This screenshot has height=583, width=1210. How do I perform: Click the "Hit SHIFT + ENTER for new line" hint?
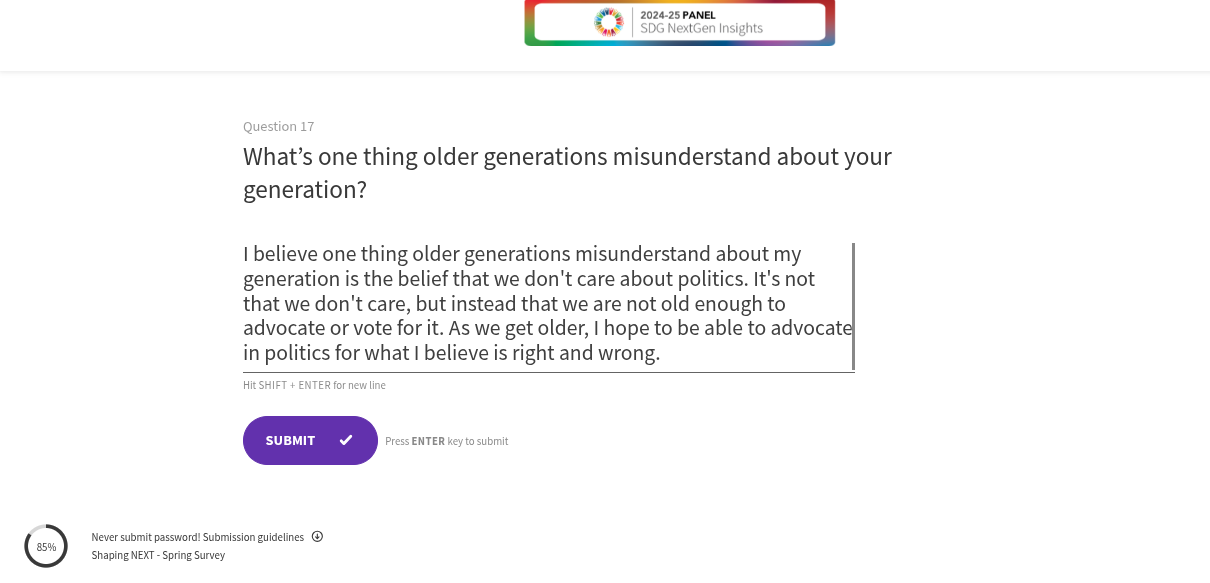(x=314, y=385)
